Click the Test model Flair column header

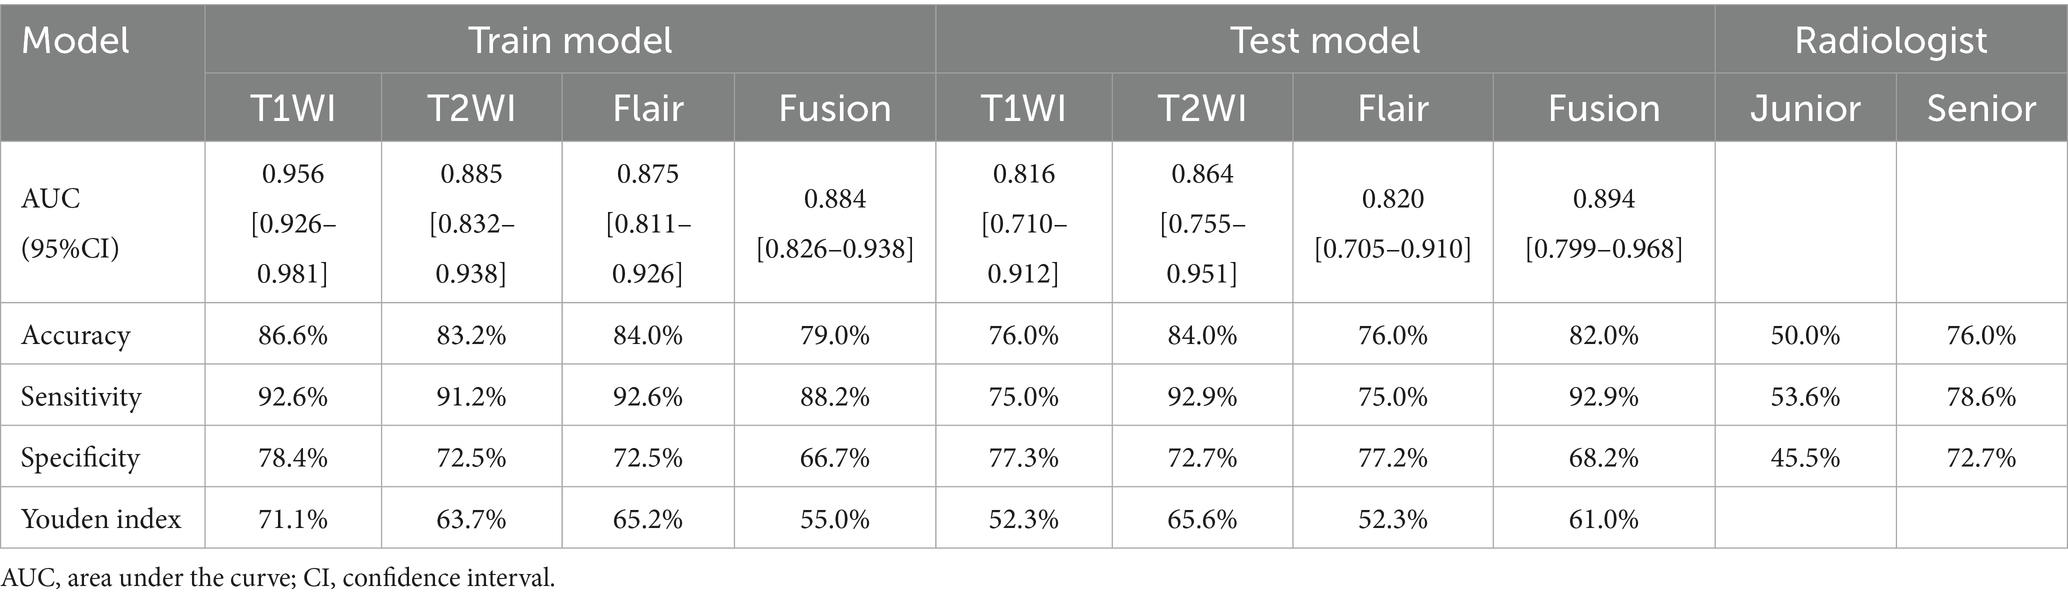(x=1393, y=108)
